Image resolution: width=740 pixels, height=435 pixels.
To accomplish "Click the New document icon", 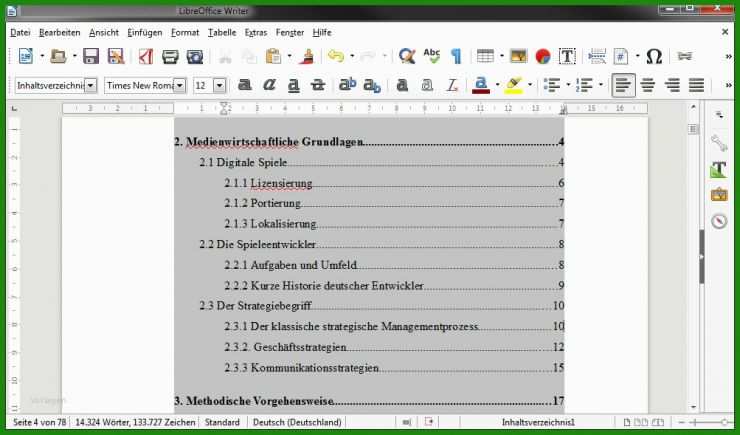I will coord(26,56).
